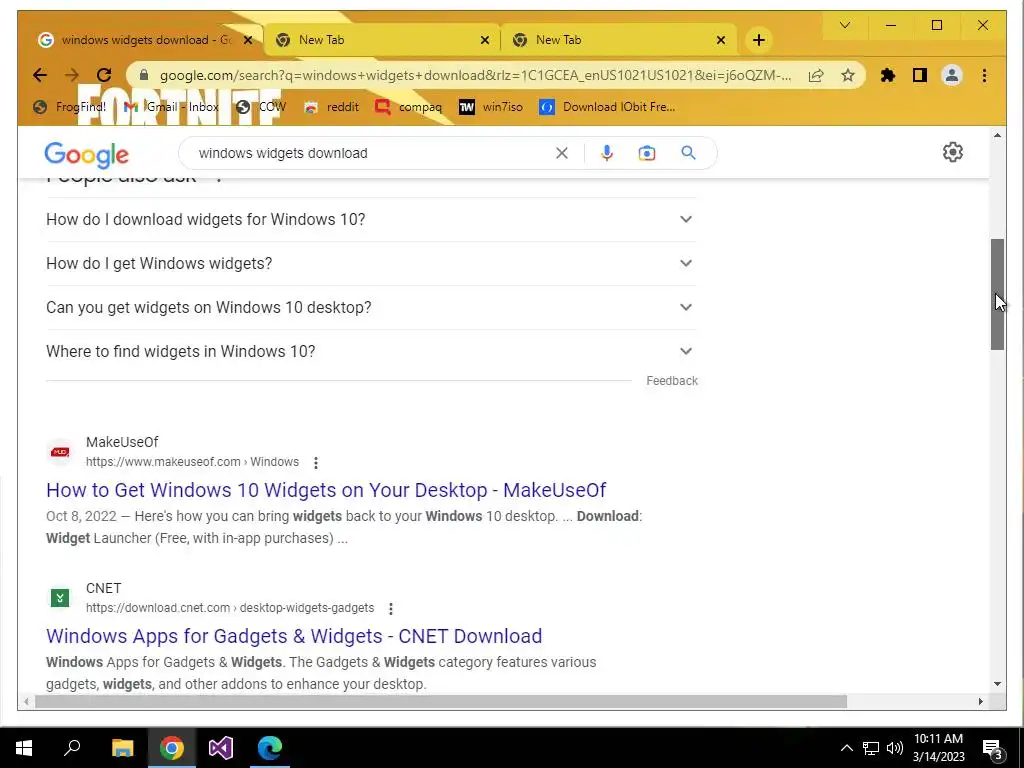Click the horizontal scrollbar right arrow

[980, 701]
